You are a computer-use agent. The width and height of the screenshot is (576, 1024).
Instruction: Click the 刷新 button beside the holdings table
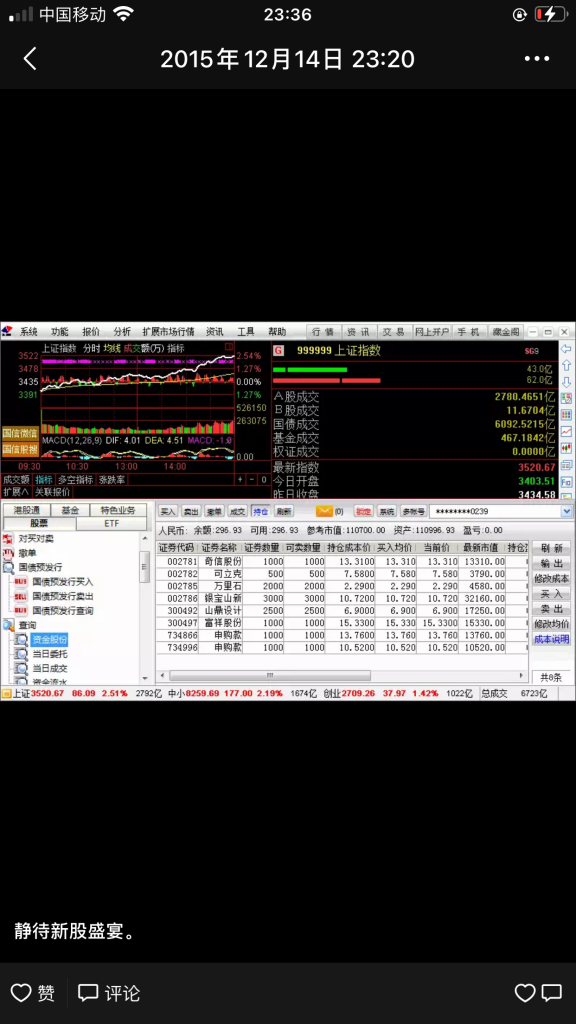click(x=551, y=549)
